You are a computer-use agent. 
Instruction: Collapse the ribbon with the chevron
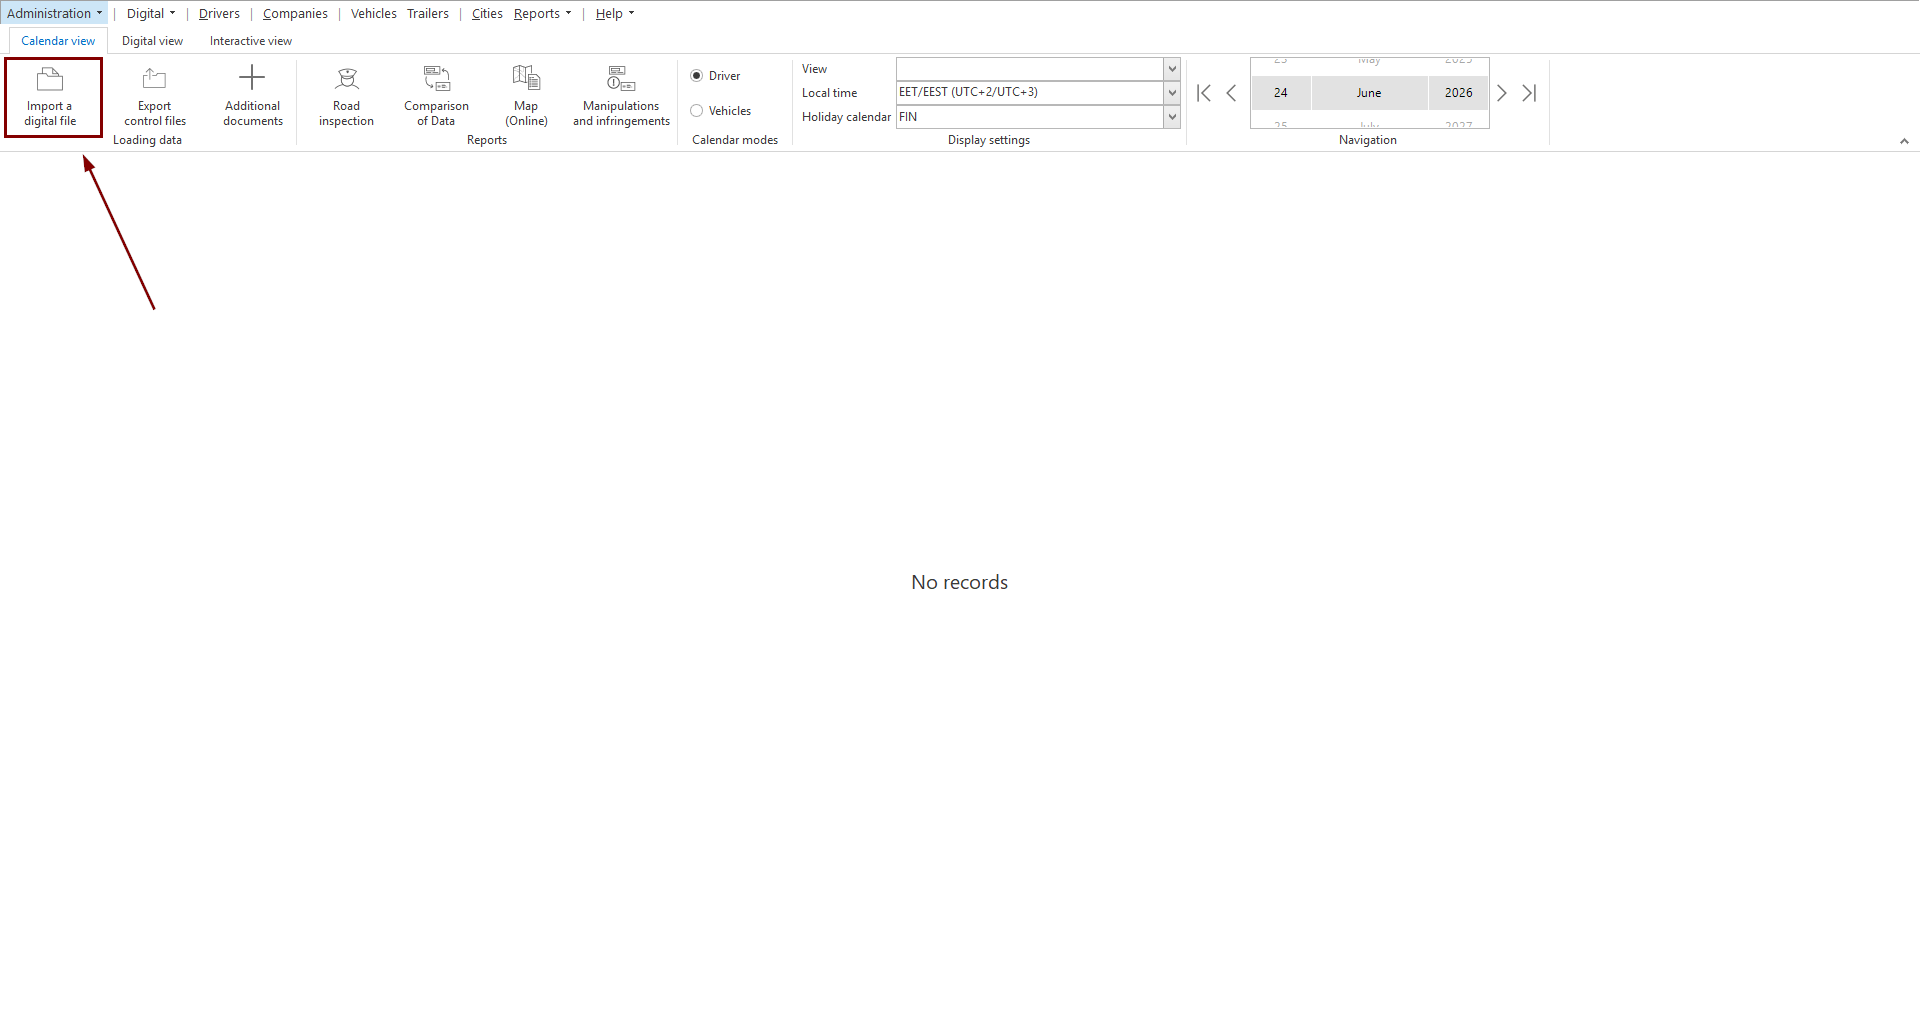pos(1904,141)
